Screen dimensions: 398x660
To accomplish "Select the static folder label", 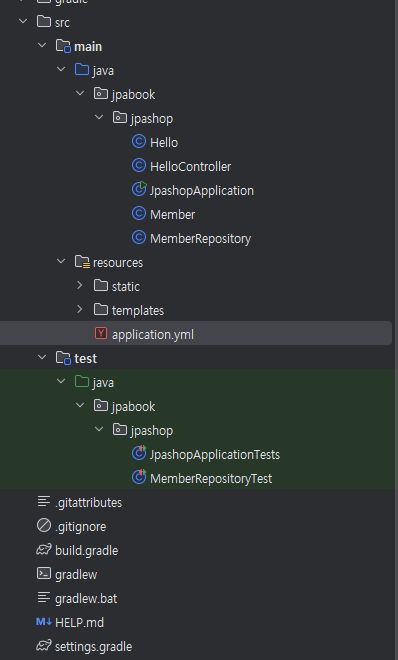I will (x=126, y=287).
